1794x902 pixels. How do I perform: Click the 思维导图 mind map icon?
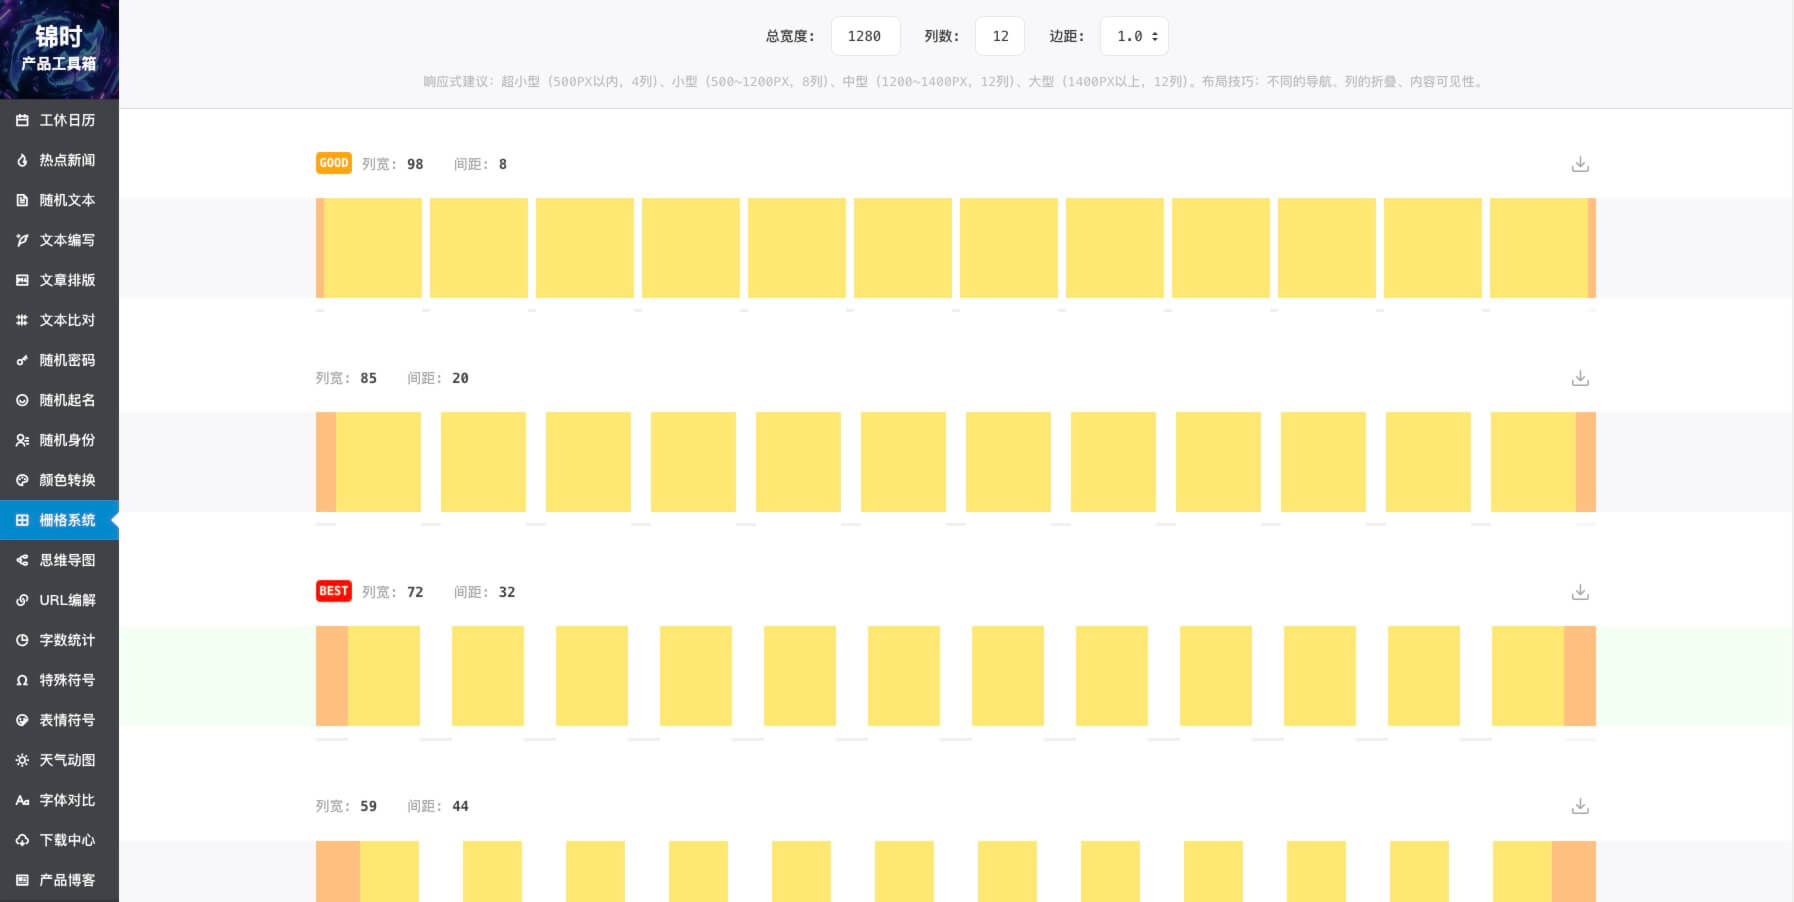(22, 560)
